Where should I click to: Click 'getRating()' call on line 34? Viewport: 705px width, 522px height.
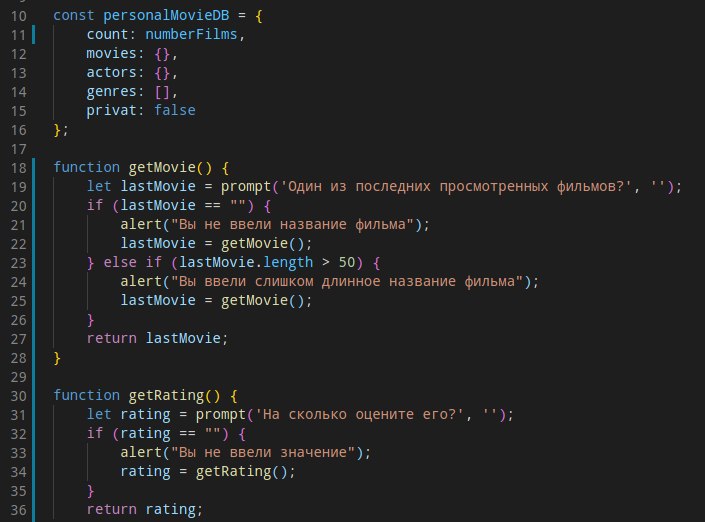coord(241,471)
